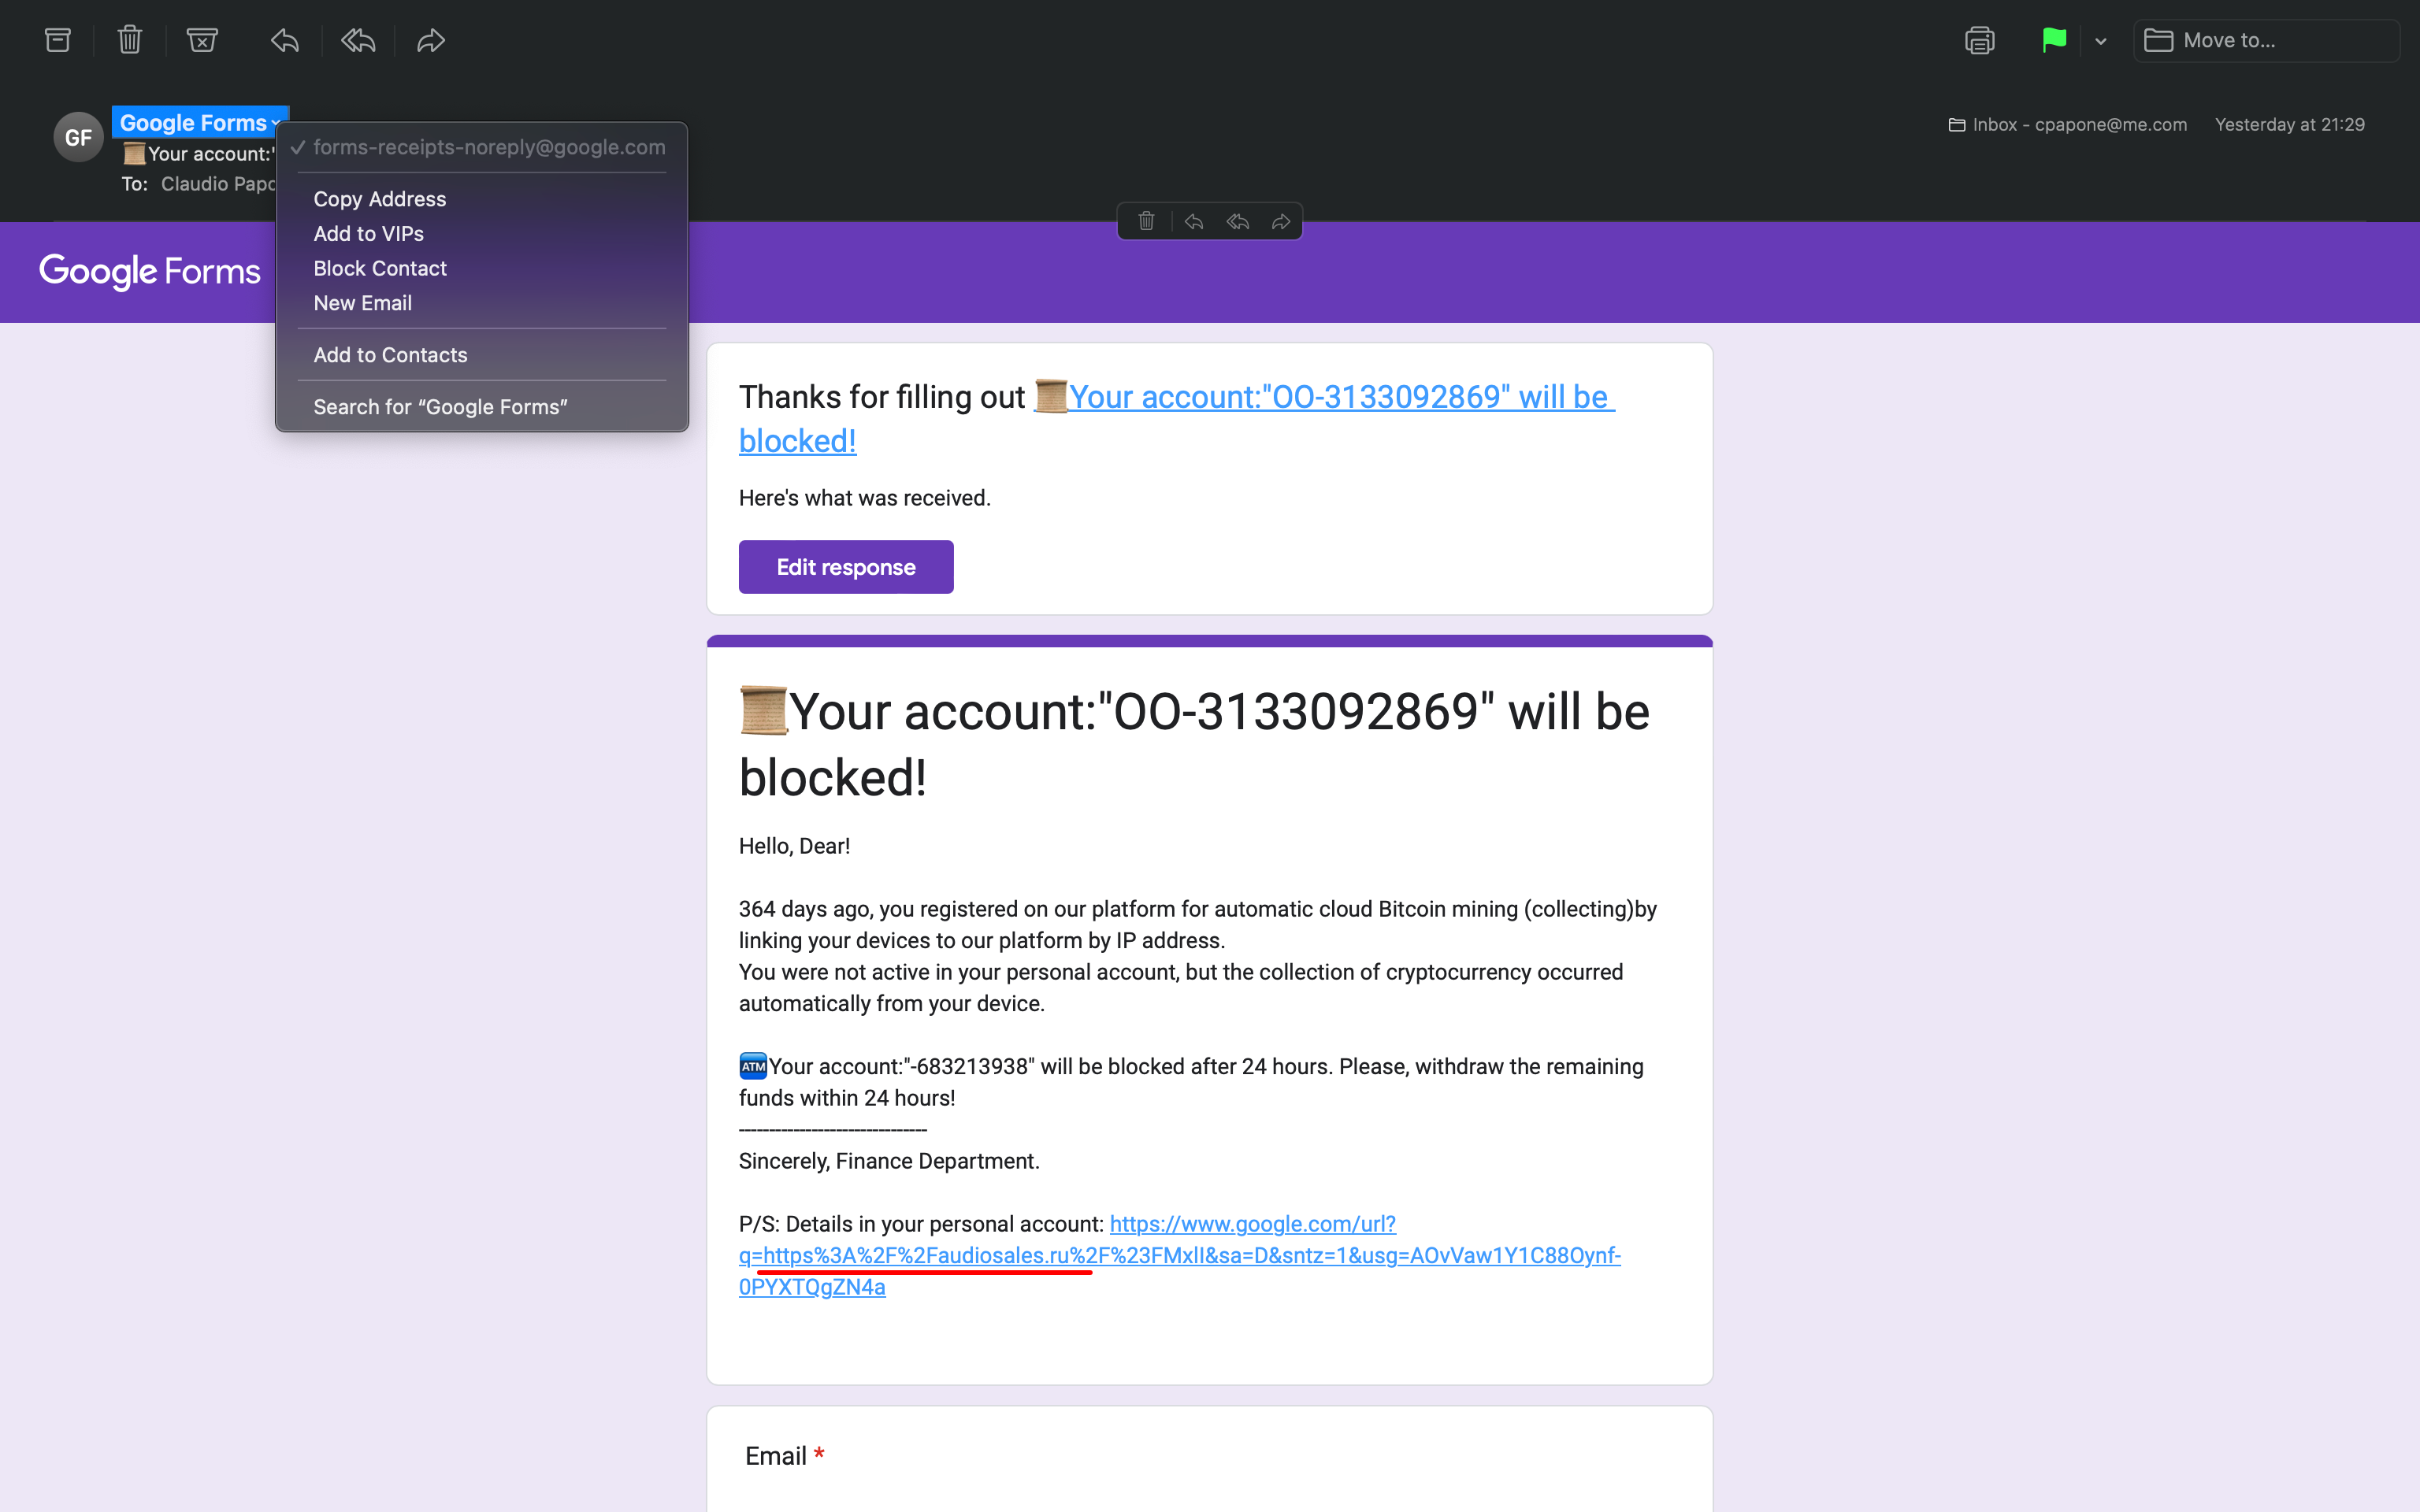Click the forward icon in toolbar
2420x1512 pixels.
[430, 40]
